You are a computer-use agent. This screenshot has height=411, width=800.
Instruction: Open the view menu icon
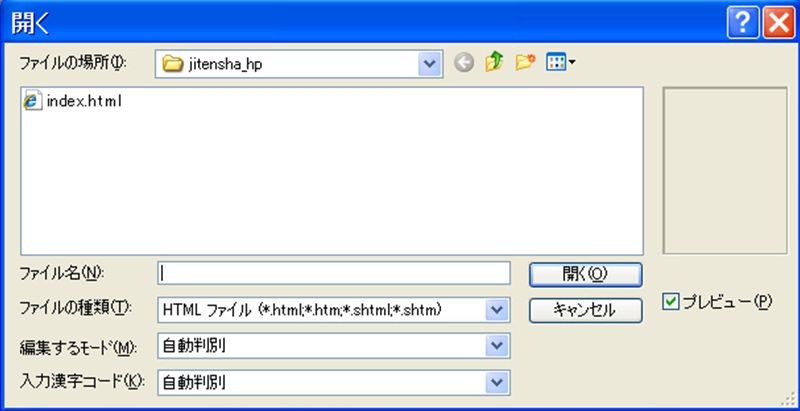[560, 63]
